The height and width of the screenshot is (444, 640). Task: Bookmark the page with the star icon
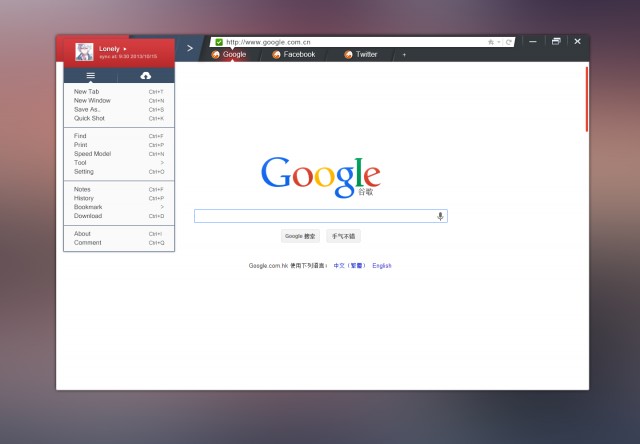tap(491, 42)
